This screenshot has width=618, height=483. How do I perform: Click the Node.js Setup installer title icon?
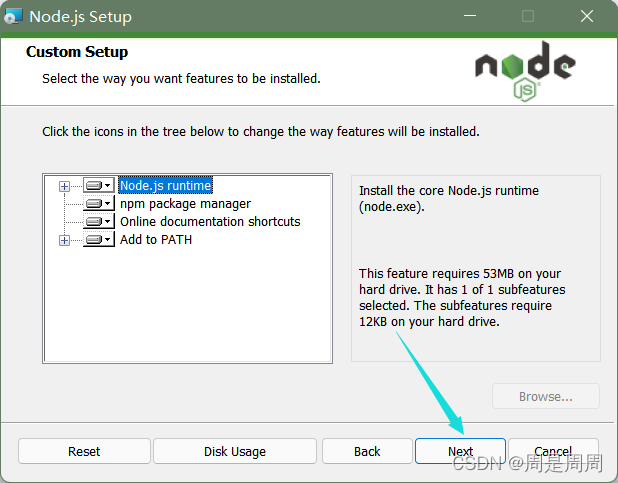click(x=13, y=17)
